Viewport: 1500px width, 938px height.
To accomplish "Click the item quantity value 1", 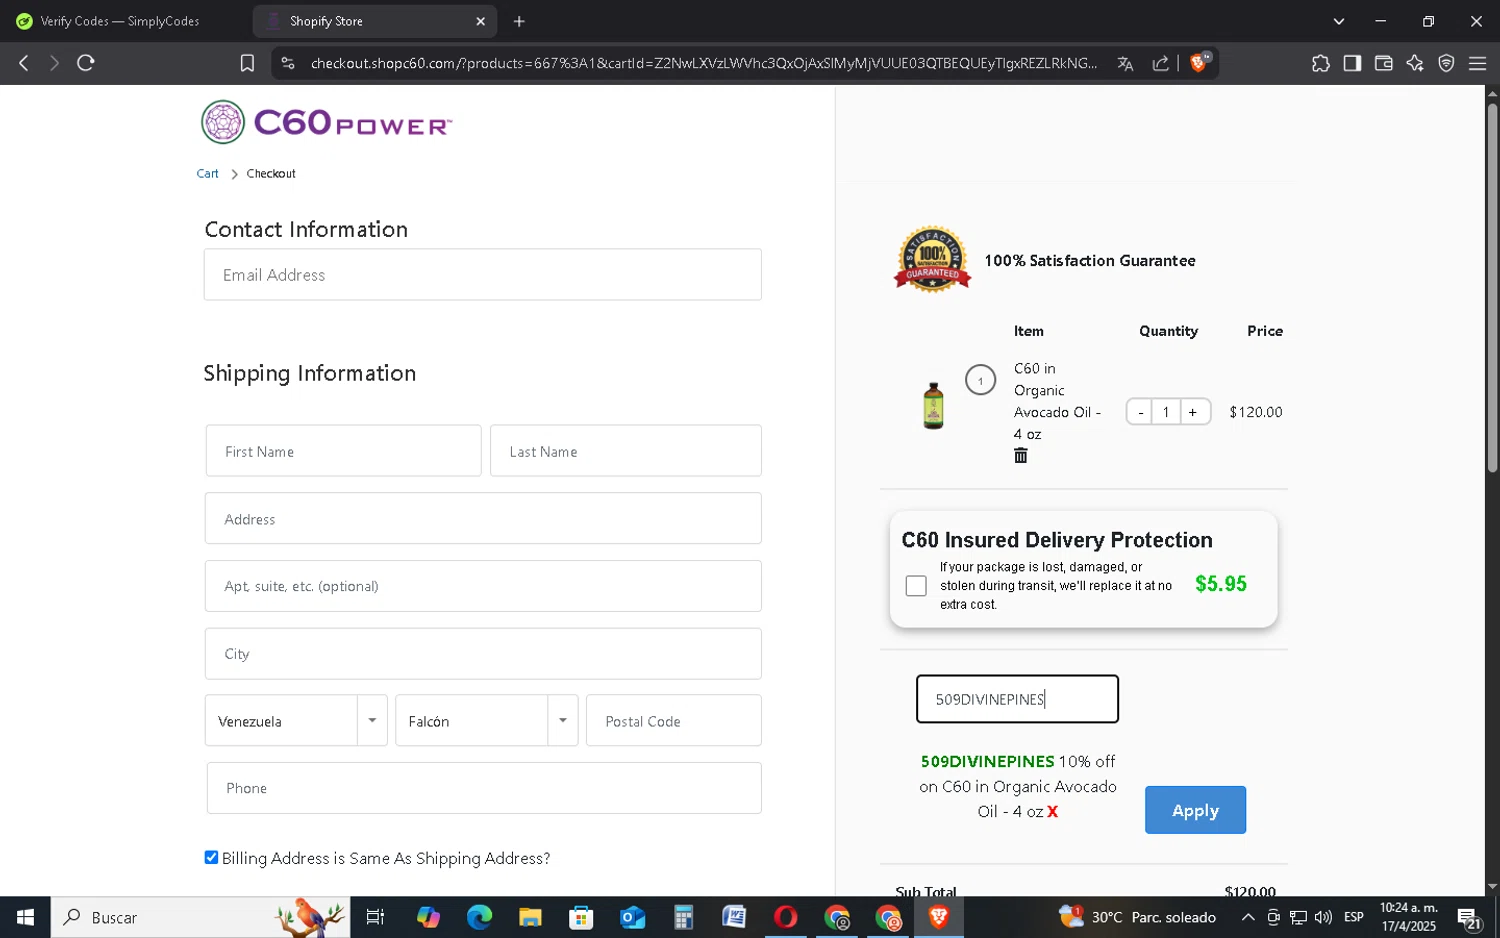I will click(1166, 412).
